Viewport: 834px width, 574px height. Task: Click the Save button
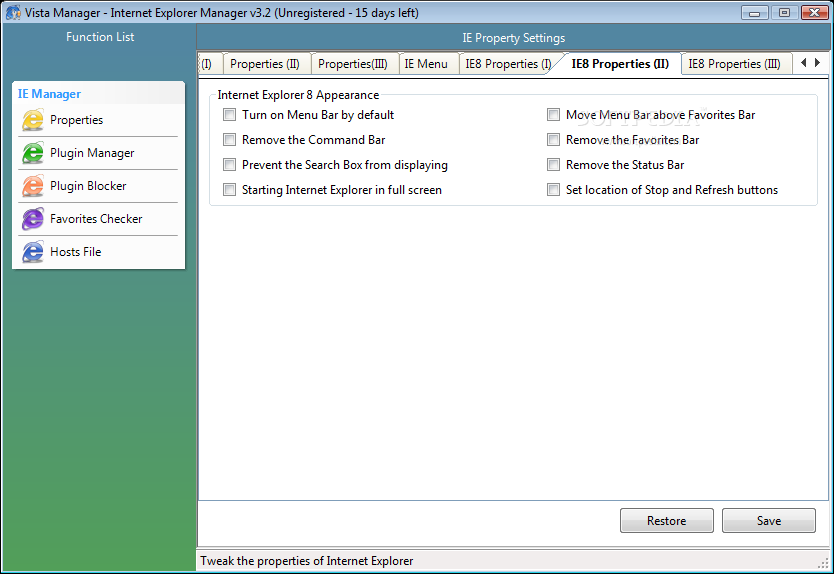pyautogui.click(x=769, y=521)
